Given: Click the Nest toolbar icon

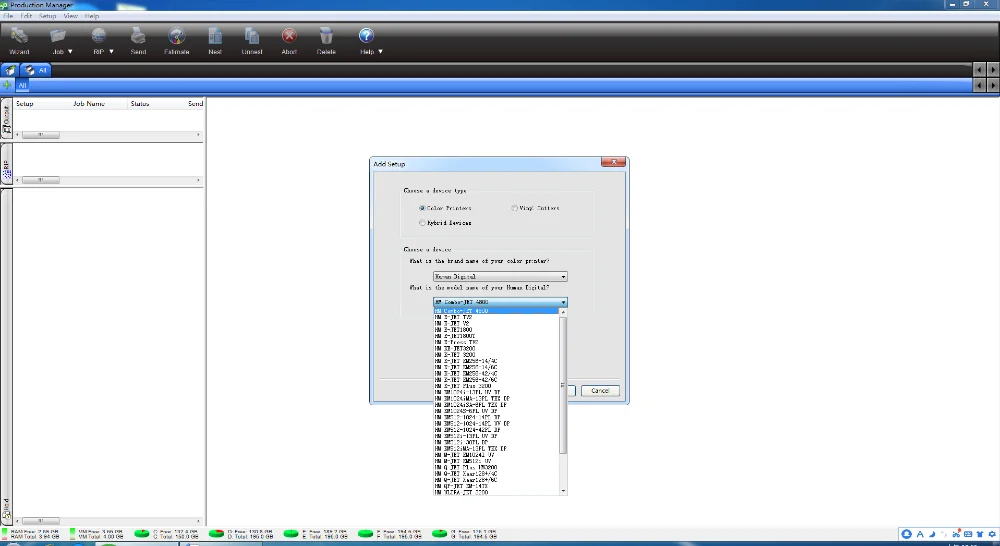Looking at the screenshot, I should [215, 36].
